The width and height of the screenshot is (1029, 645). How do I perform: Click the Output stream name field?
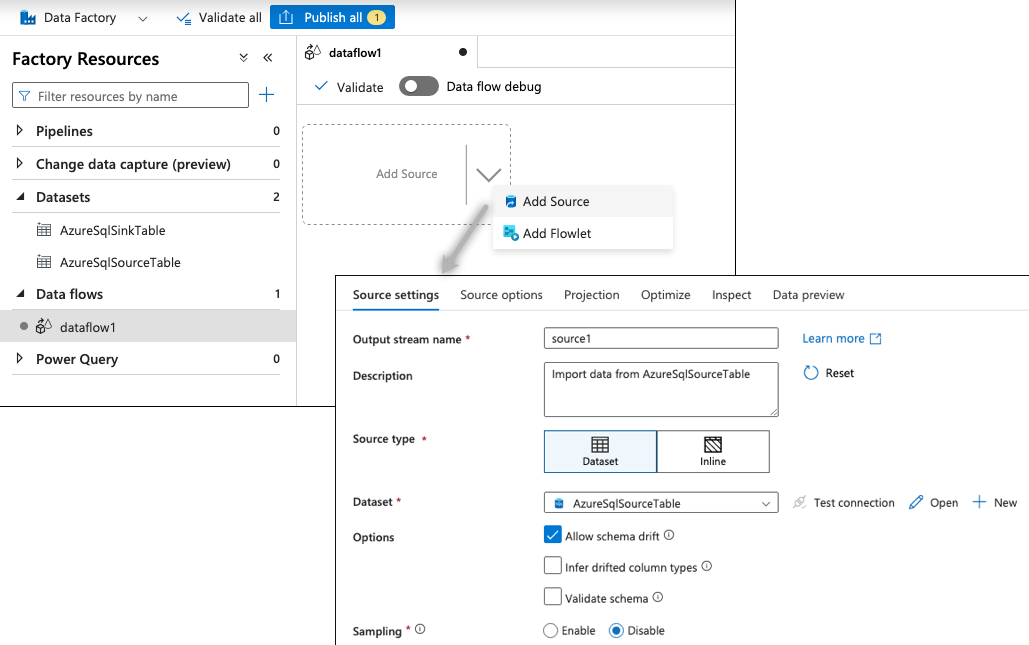660,339
